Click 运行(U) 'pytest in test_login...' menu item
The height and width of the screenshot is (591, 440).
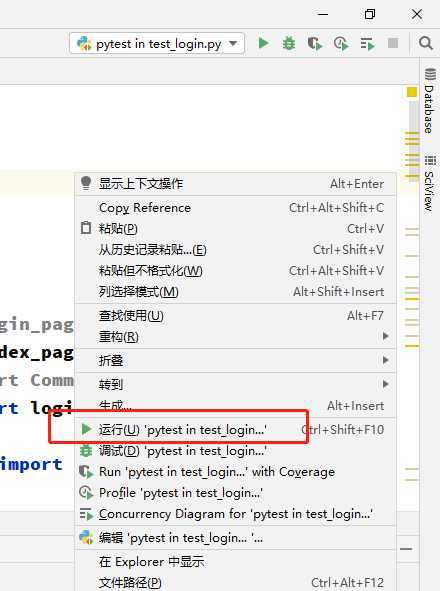[235, 430]
